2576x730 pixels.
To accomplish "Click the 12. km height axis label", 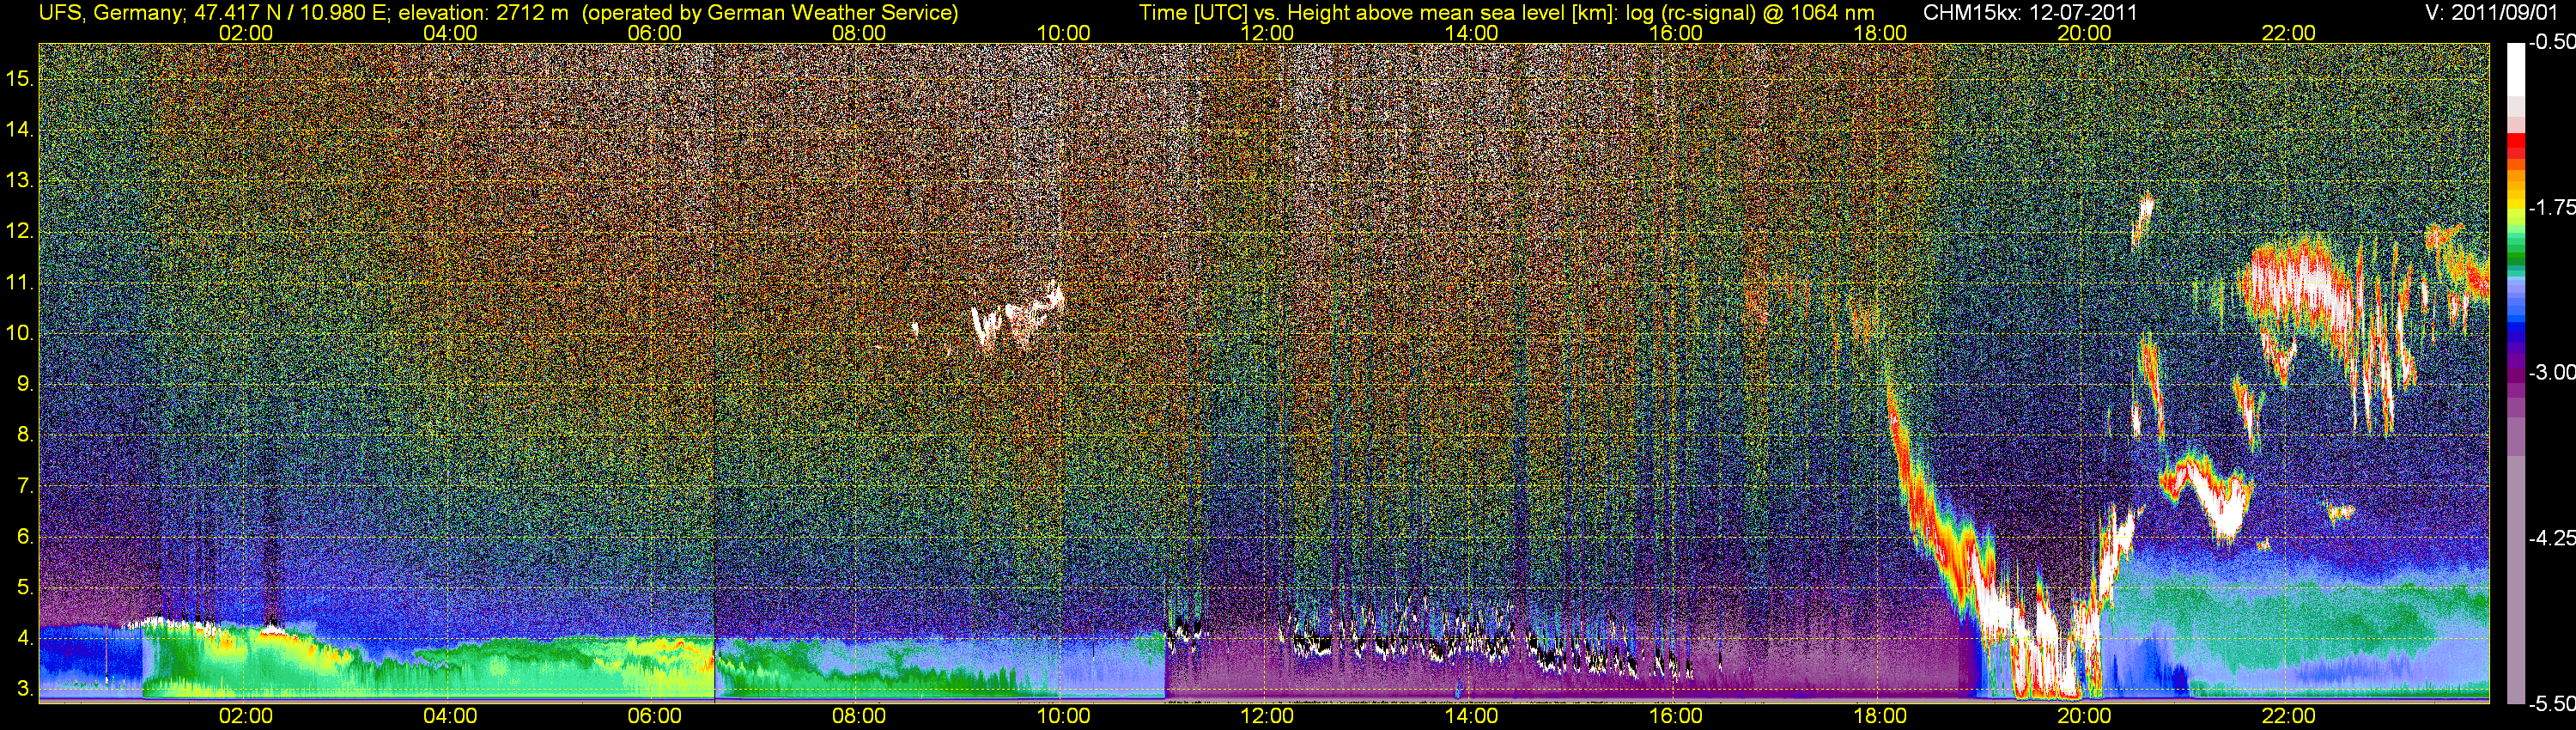I will [21, 232].
